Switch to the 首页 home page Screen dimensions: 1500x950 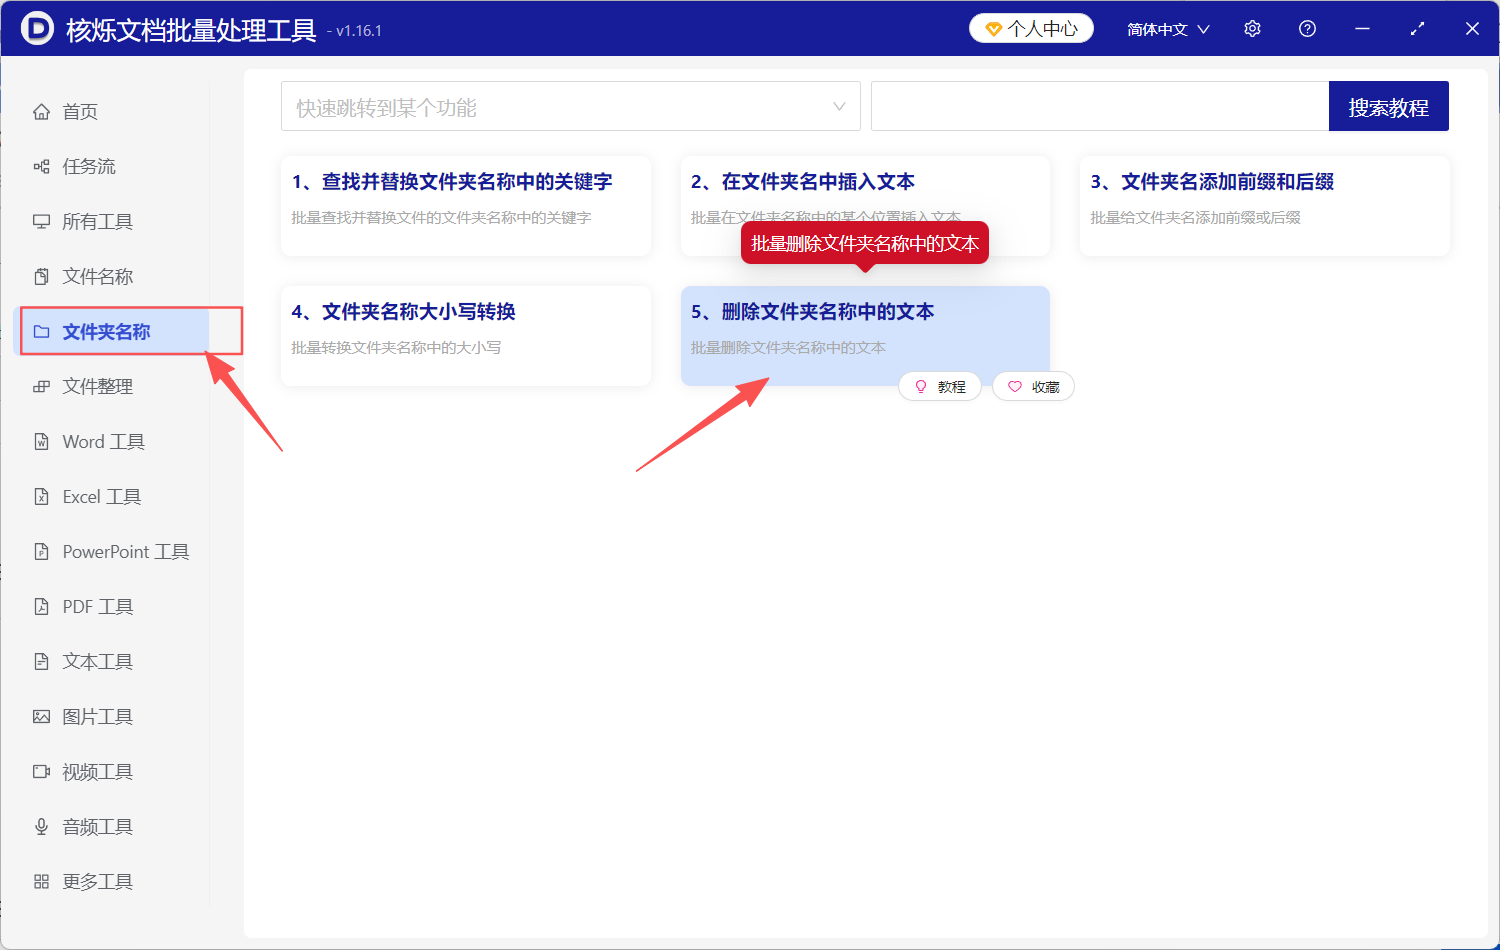coord(80,111)
